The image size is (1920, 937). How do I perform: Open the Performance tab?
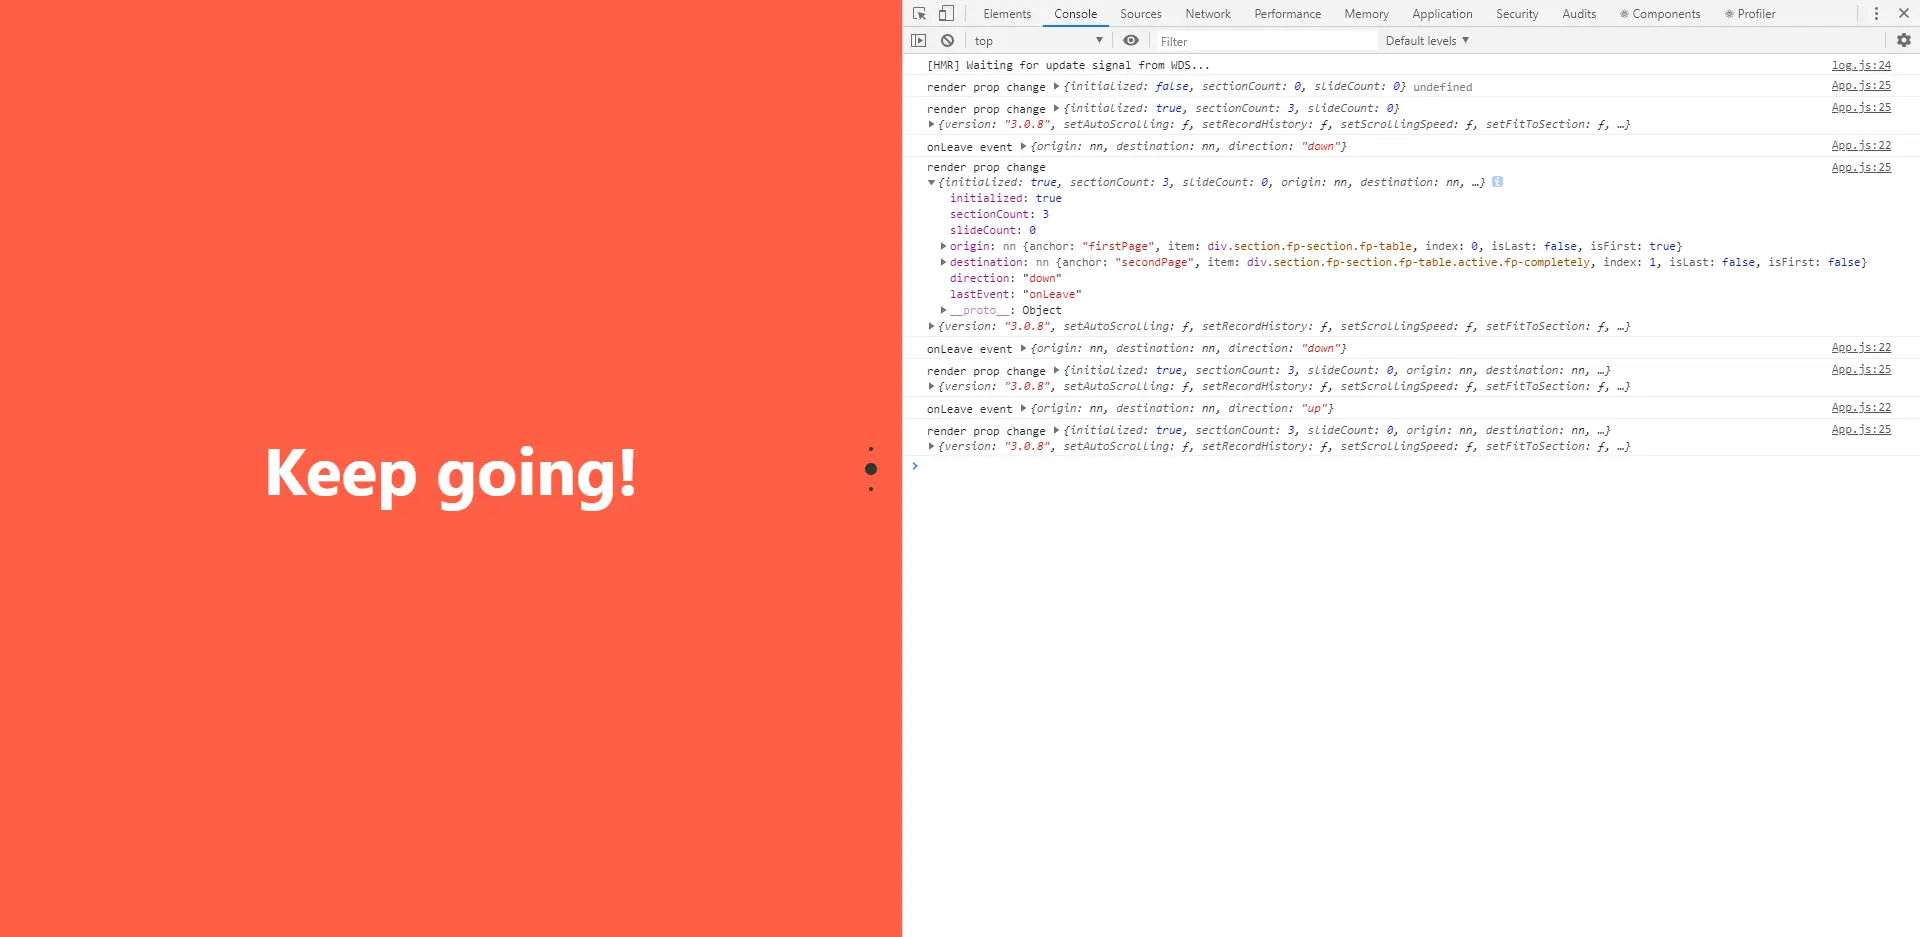[1288, 14]
